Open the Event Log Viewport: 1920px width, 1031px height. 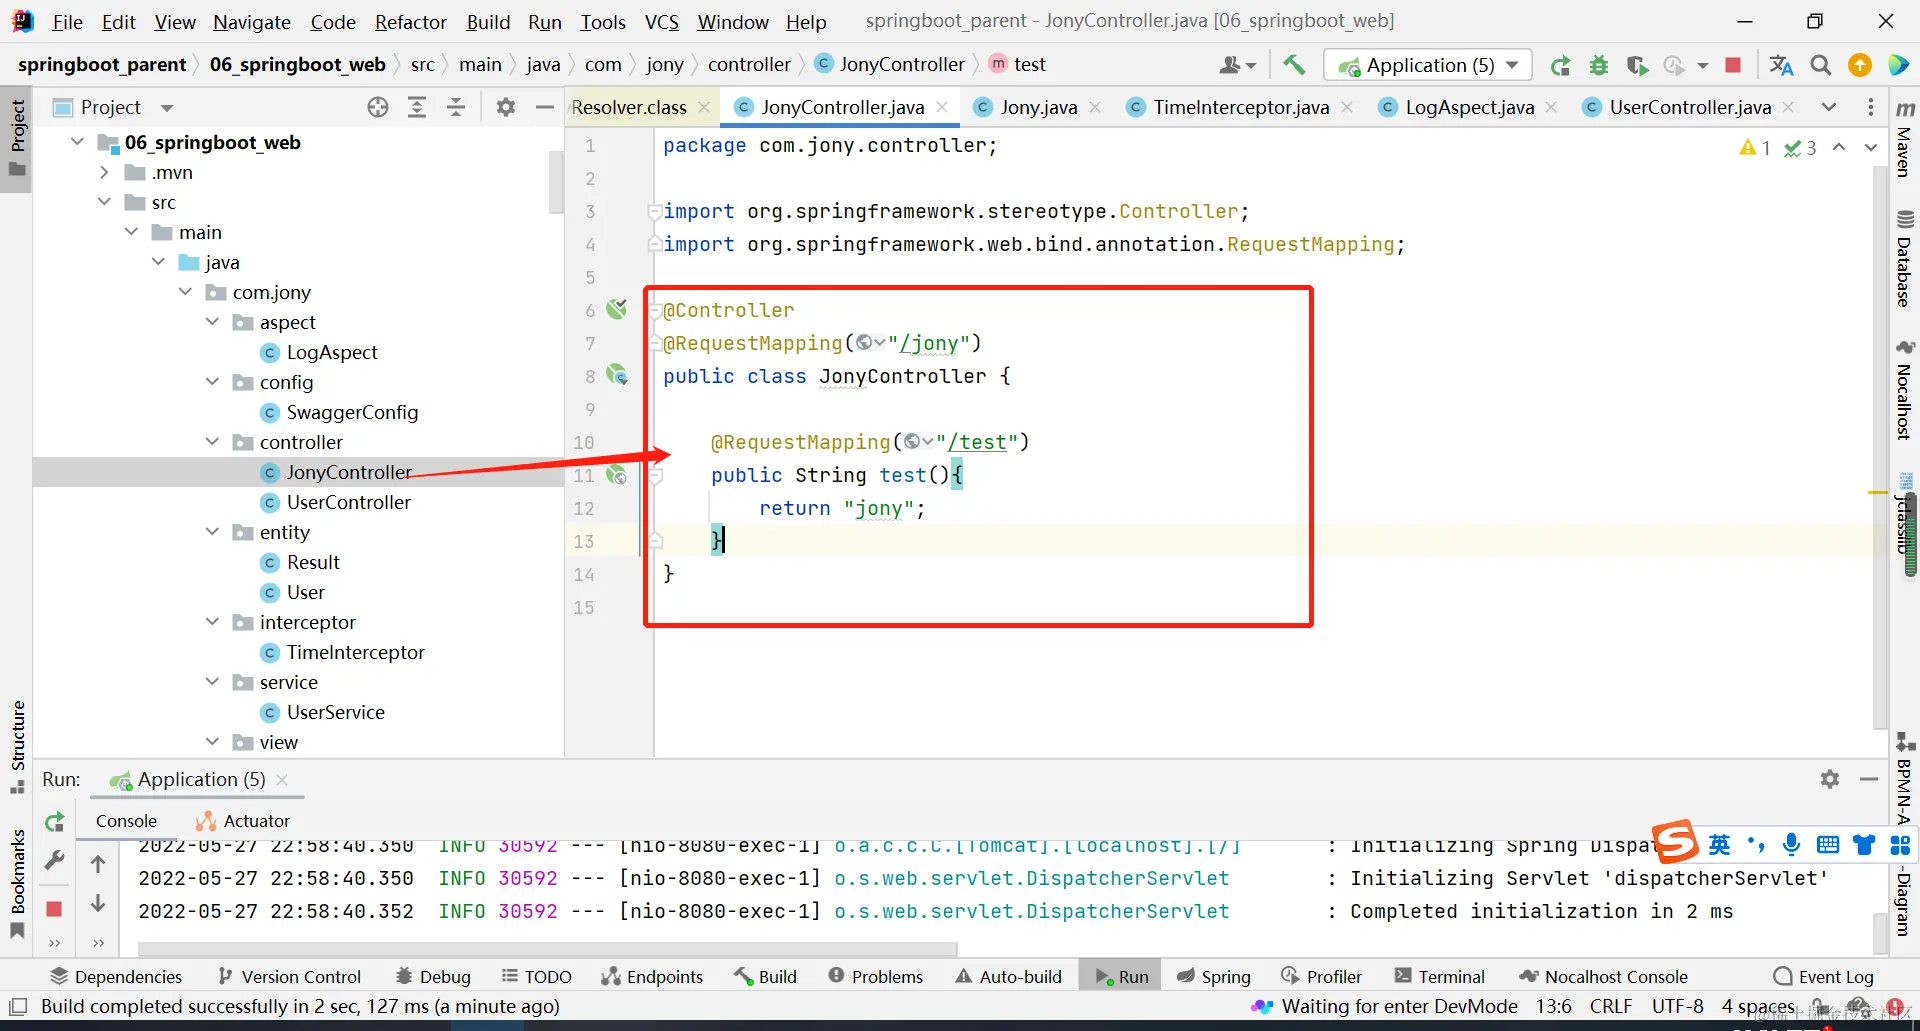tap(1824, 976)
